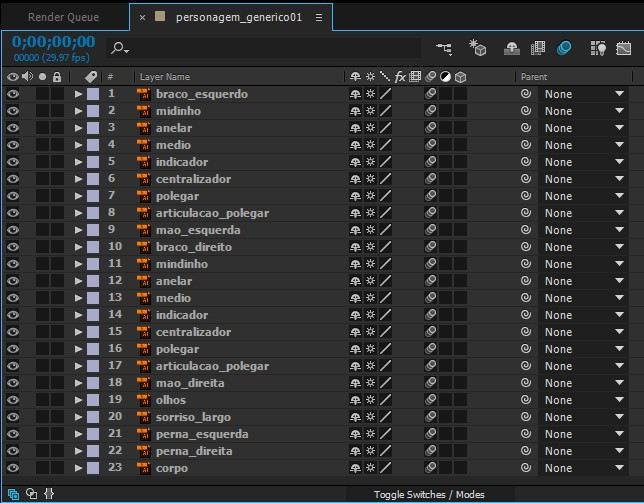This screenshot has width=644, height=503.
Task: Open the Graph Editor icon
Action: [x=623, y=48]
